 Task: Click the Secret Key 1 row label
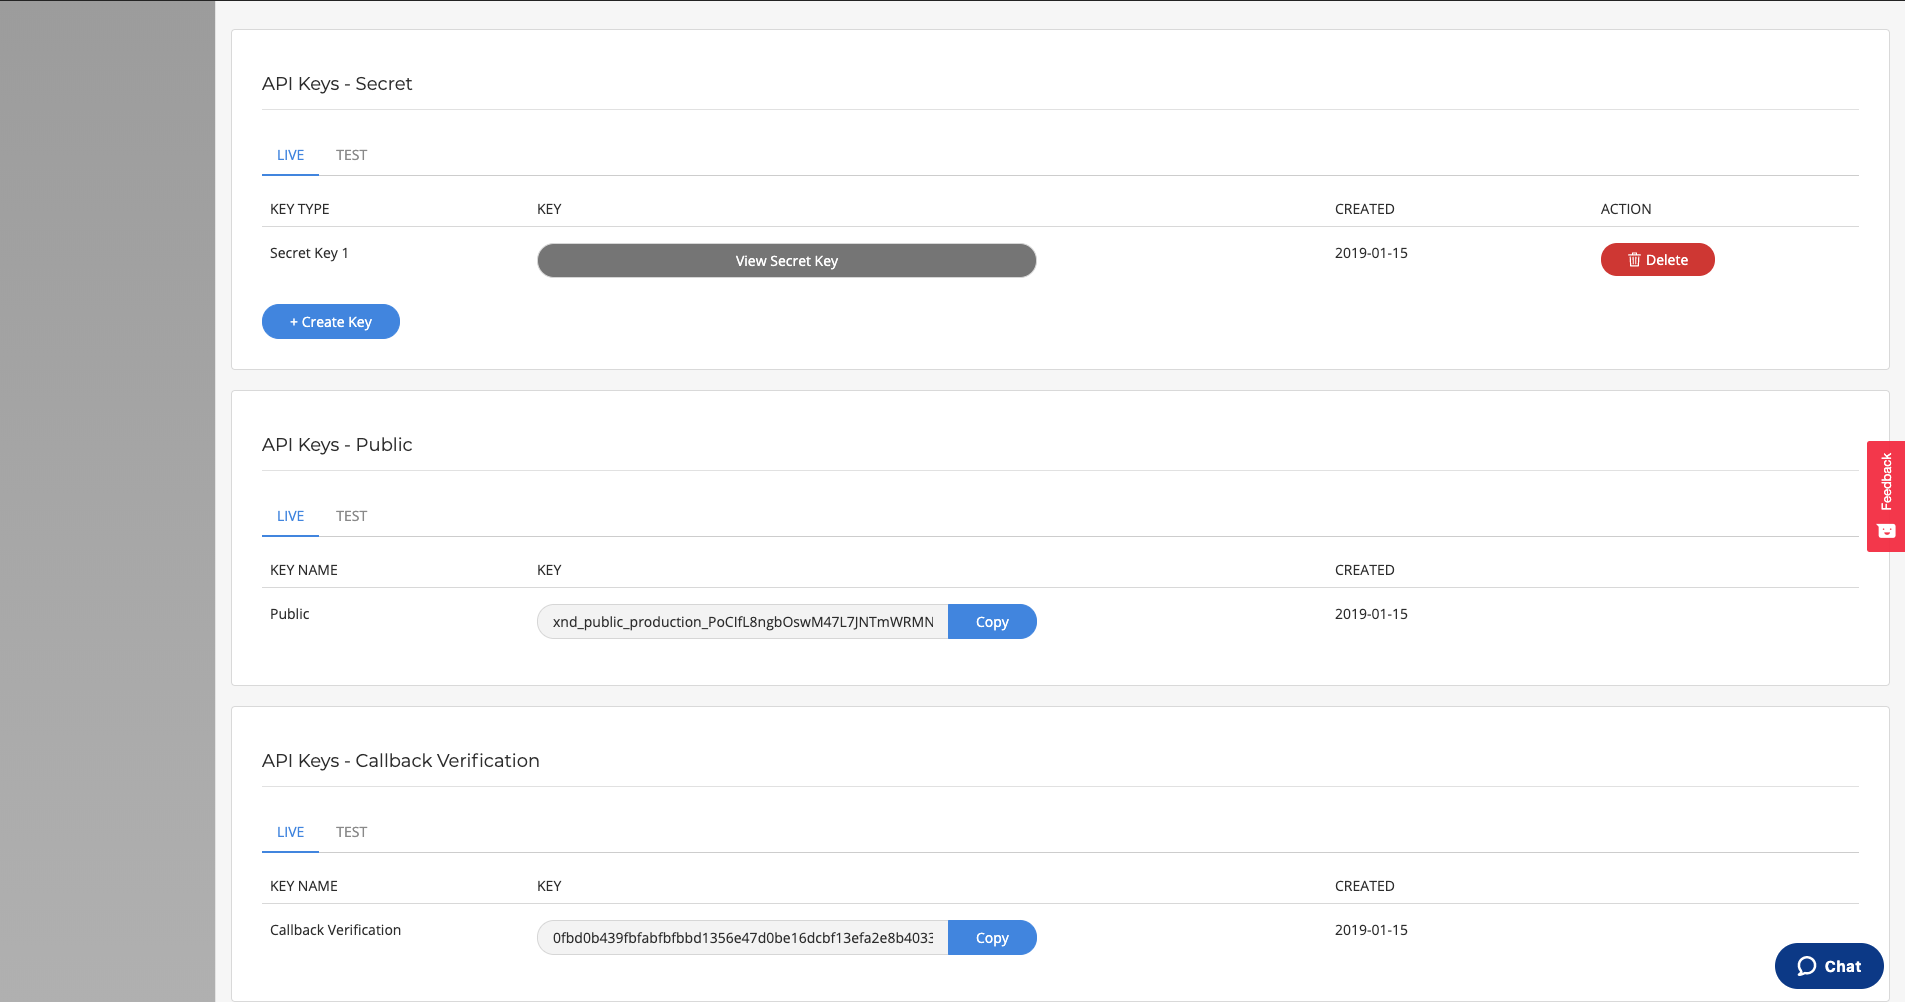(x=309, y=253)
